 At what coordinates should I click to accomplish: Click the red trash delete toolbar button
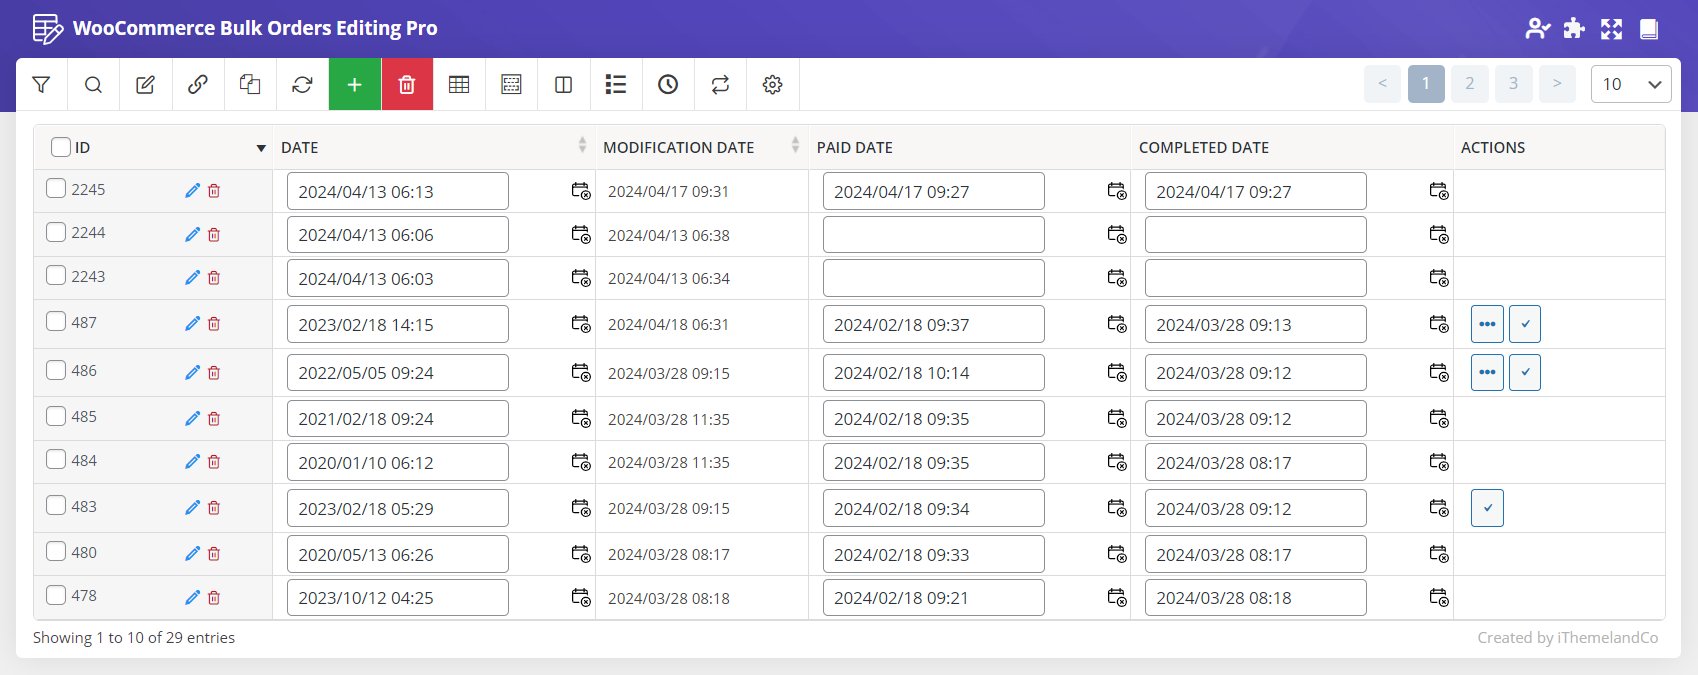tap(407, 85)
